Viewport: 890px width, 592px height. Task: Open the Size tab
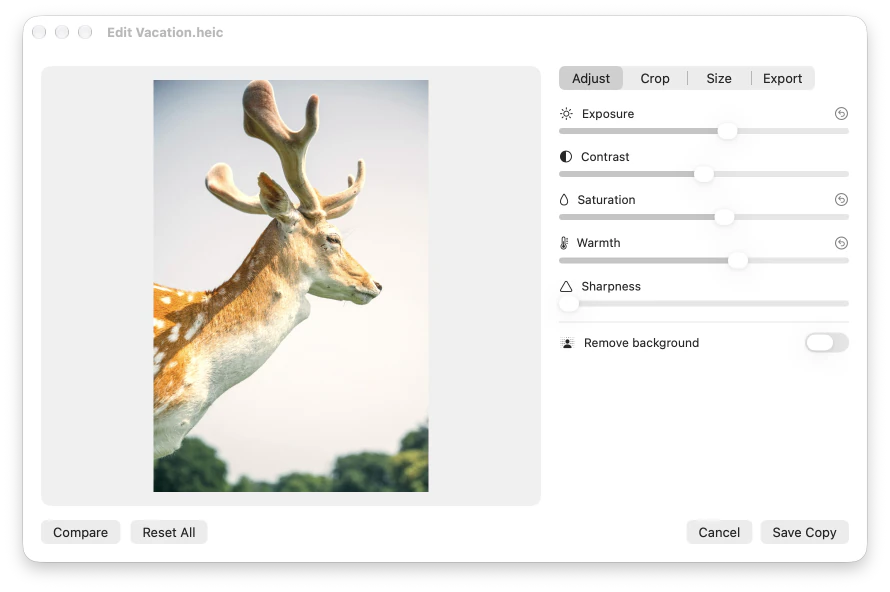tap(719, 78)
